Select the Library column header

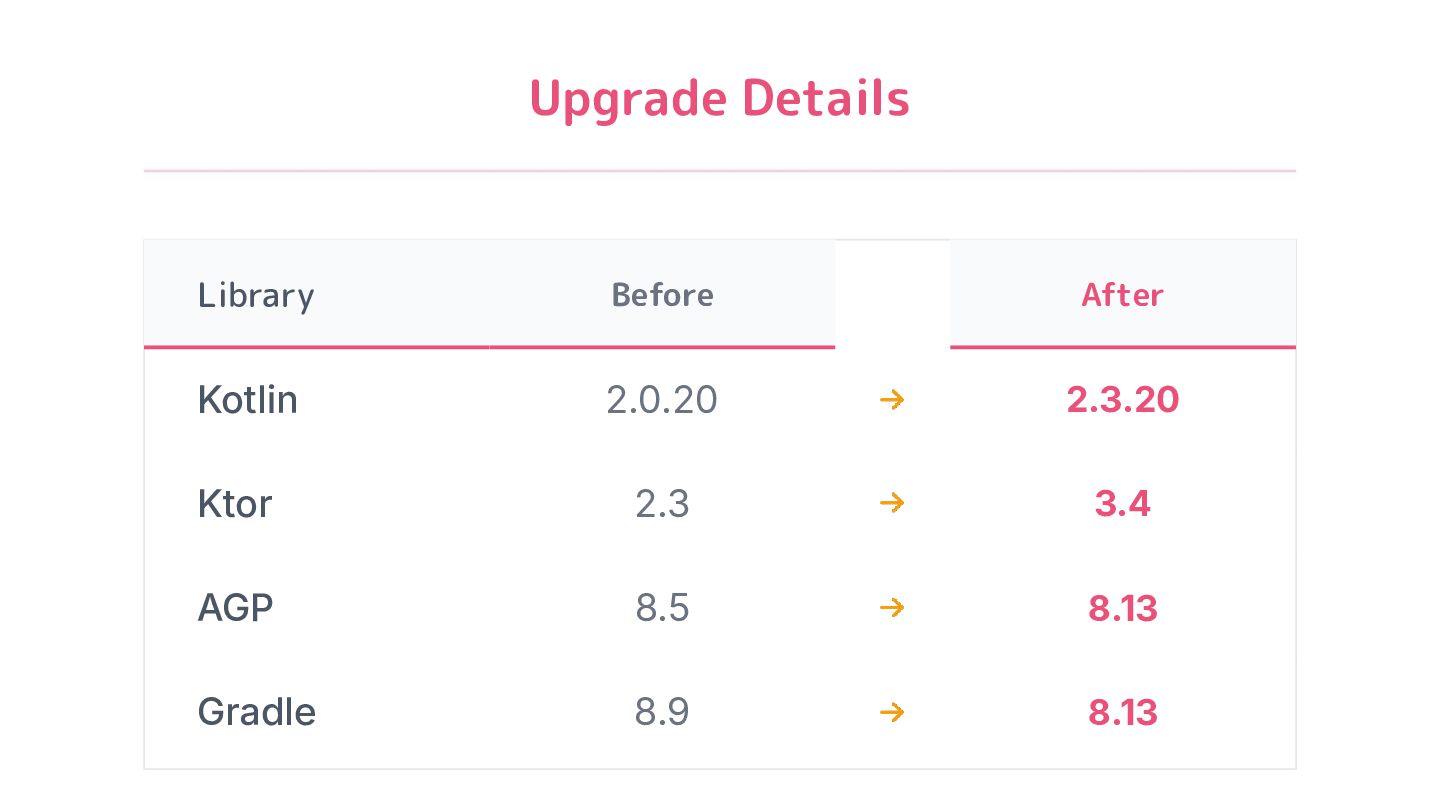pyautogui.click(x=256, y=295)
